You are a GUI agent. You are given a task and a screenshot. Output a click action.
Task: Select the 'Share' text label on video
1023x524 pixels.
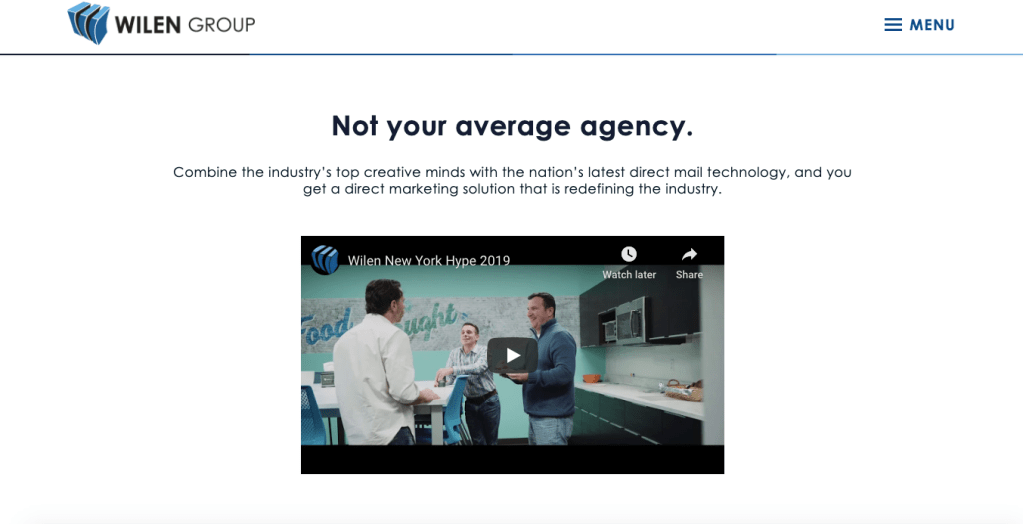pos(689,275)
